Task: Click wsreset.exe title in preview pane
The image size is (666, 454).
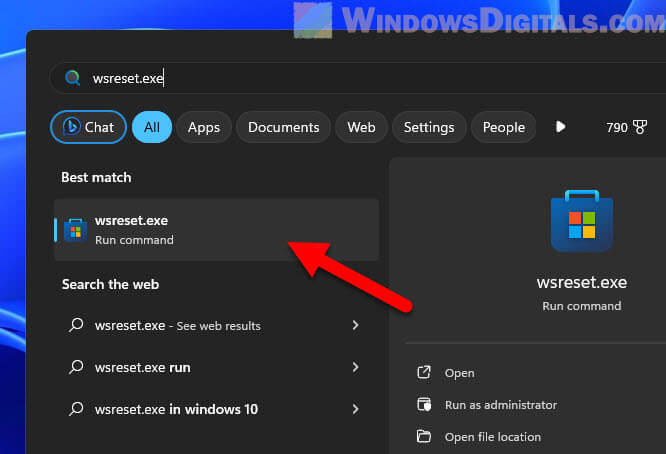Action: click(581, 282)
